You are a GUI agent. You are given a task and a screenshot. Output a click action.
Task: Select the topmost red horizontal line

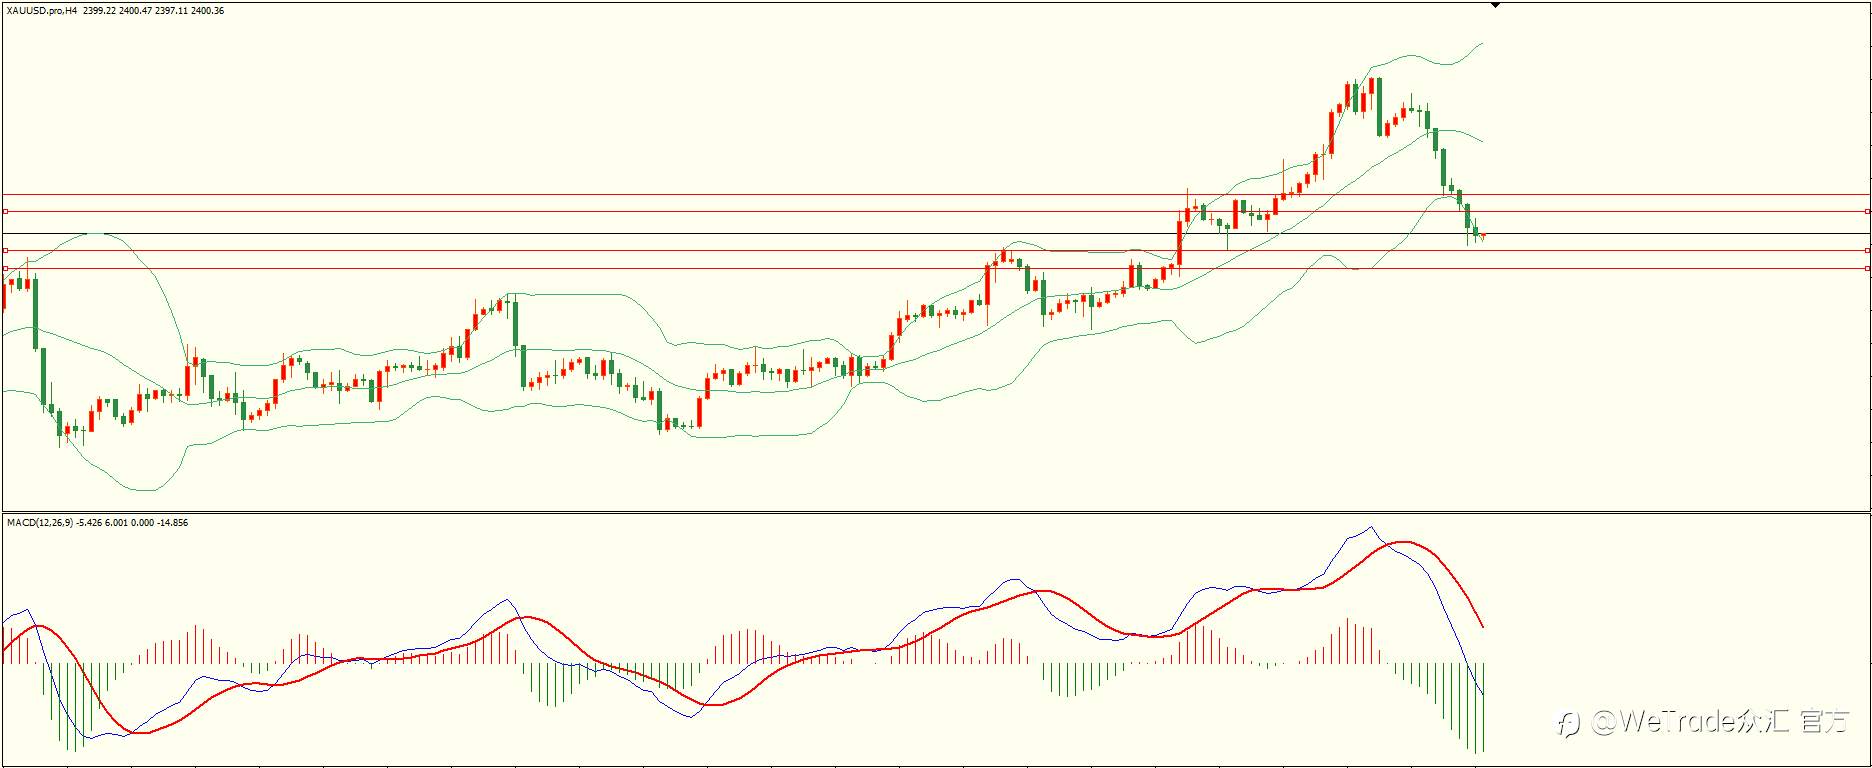[936, 194]
